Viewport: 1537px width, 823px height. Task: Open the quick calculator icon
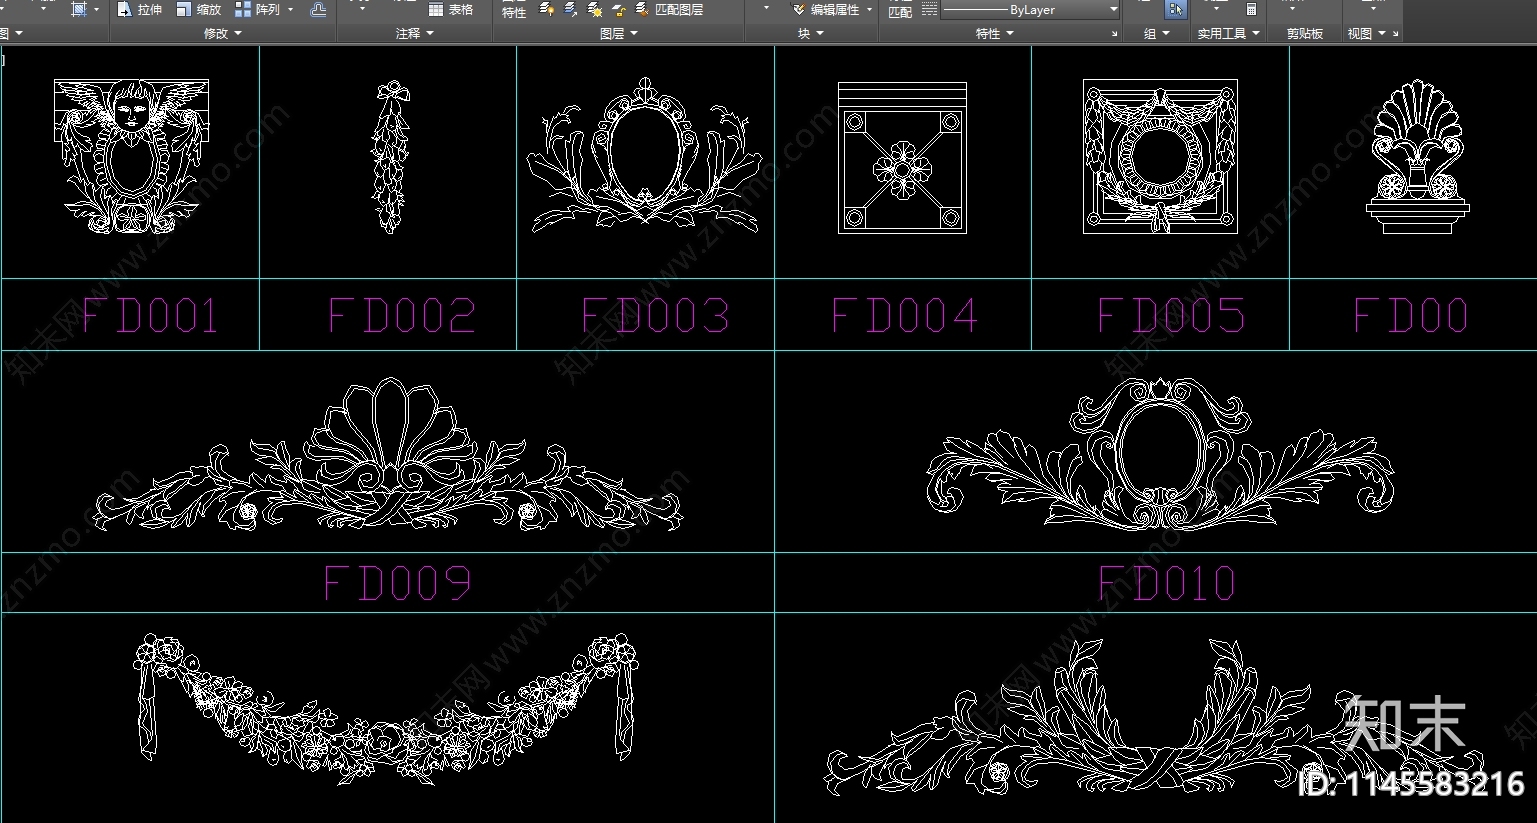(x=1251, y=10)
